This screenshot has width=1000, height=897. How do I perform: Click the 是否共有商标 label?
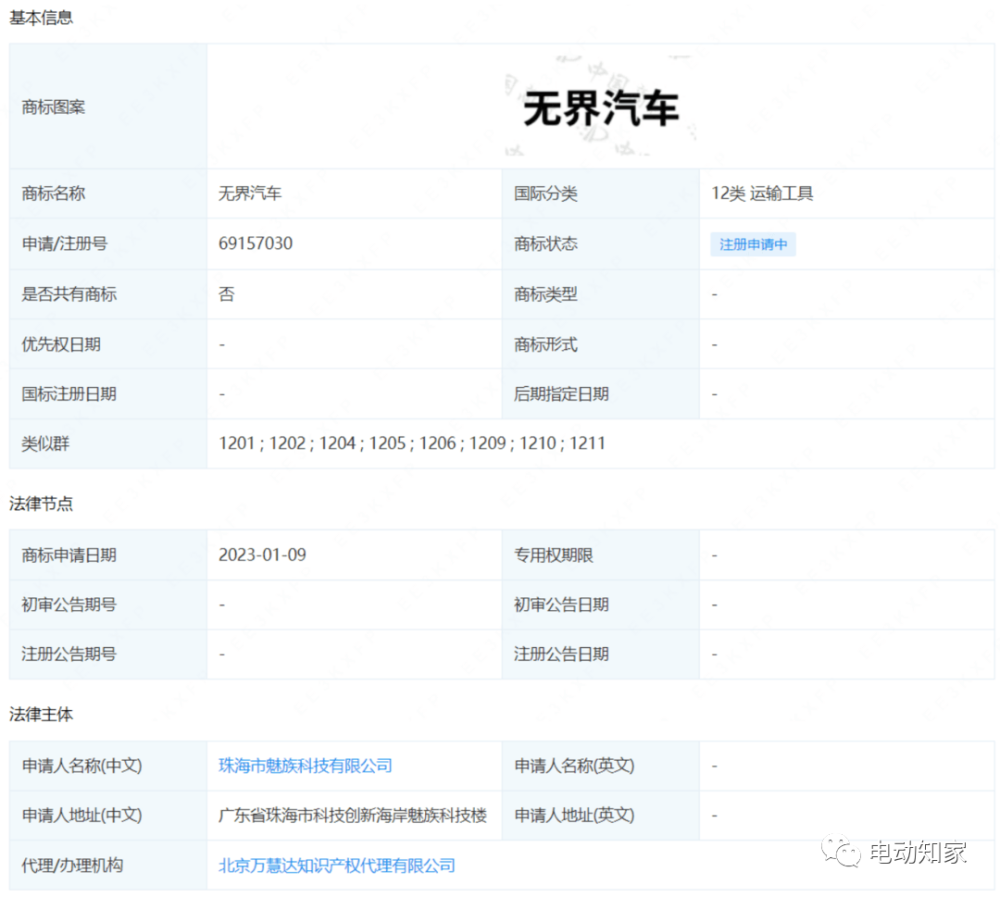pos(69,293)
